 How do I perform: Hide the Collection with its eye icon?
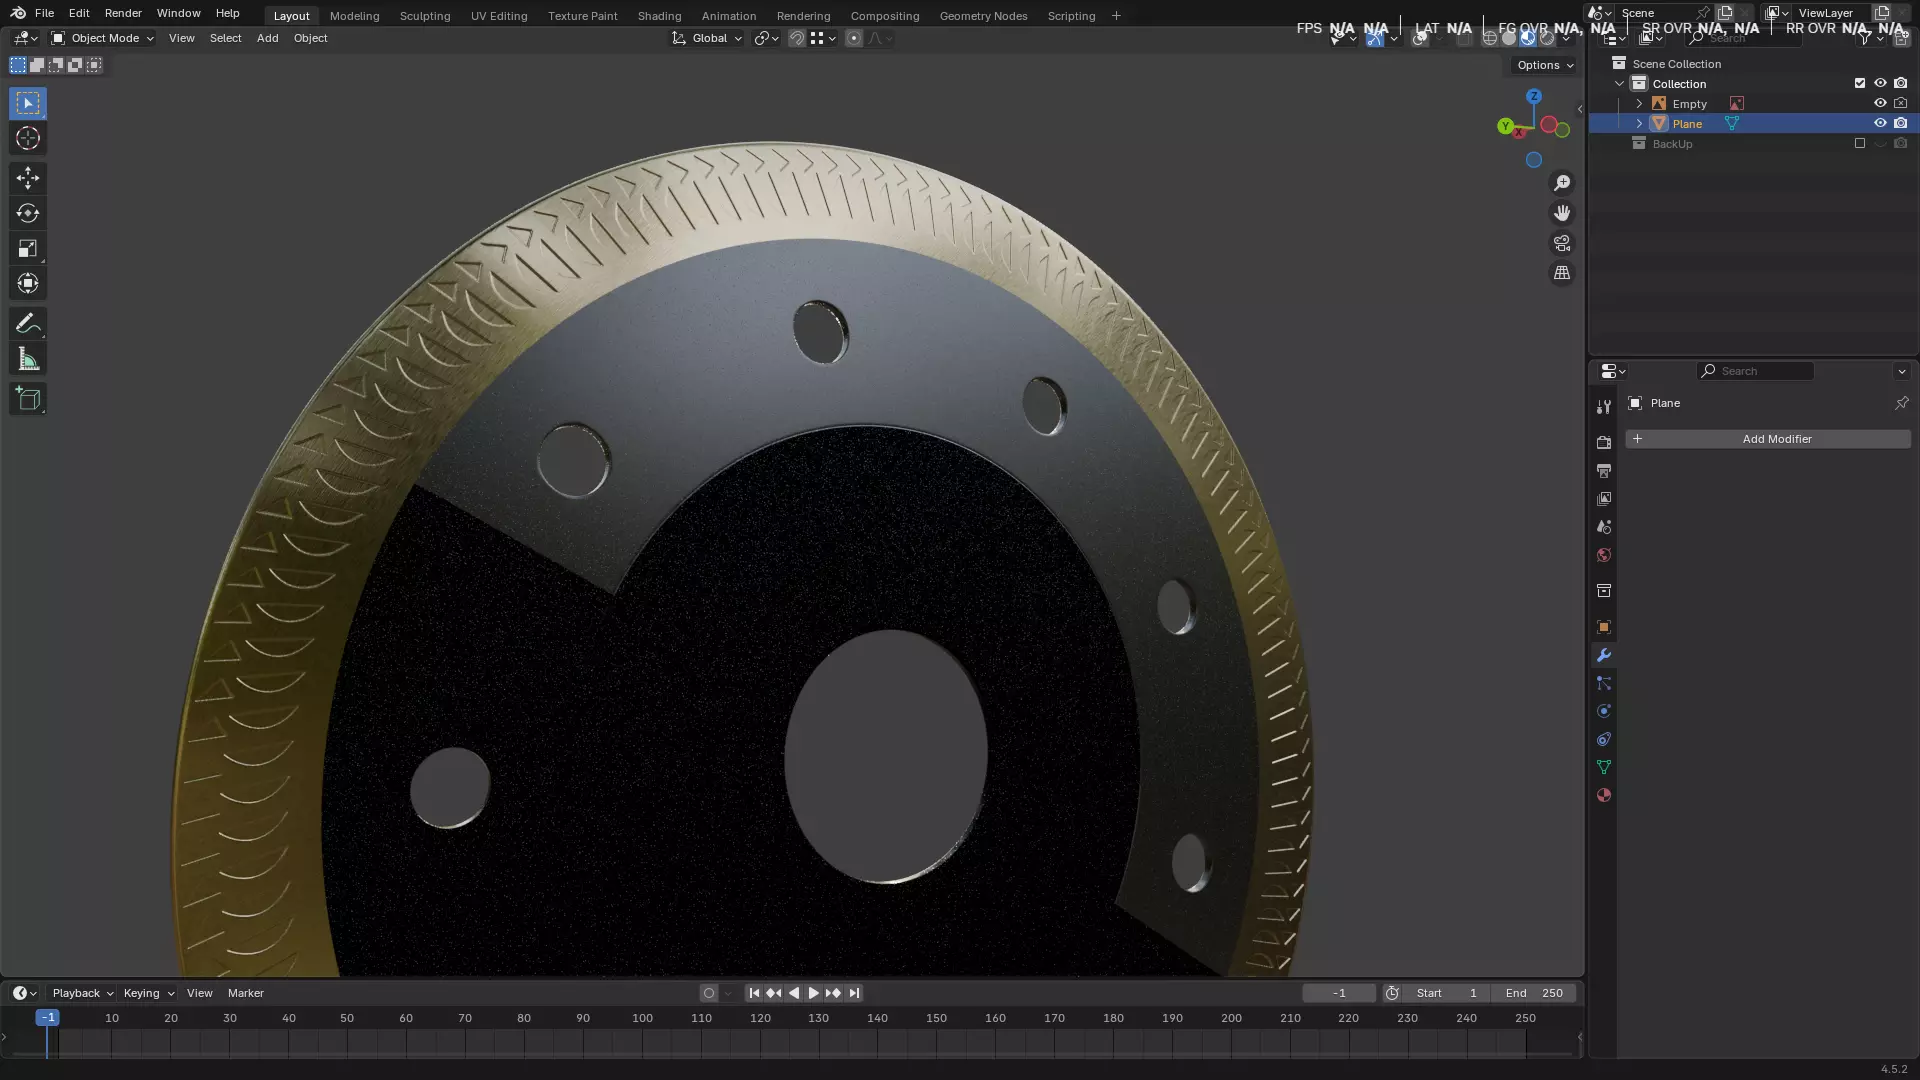coord(1880,83)
